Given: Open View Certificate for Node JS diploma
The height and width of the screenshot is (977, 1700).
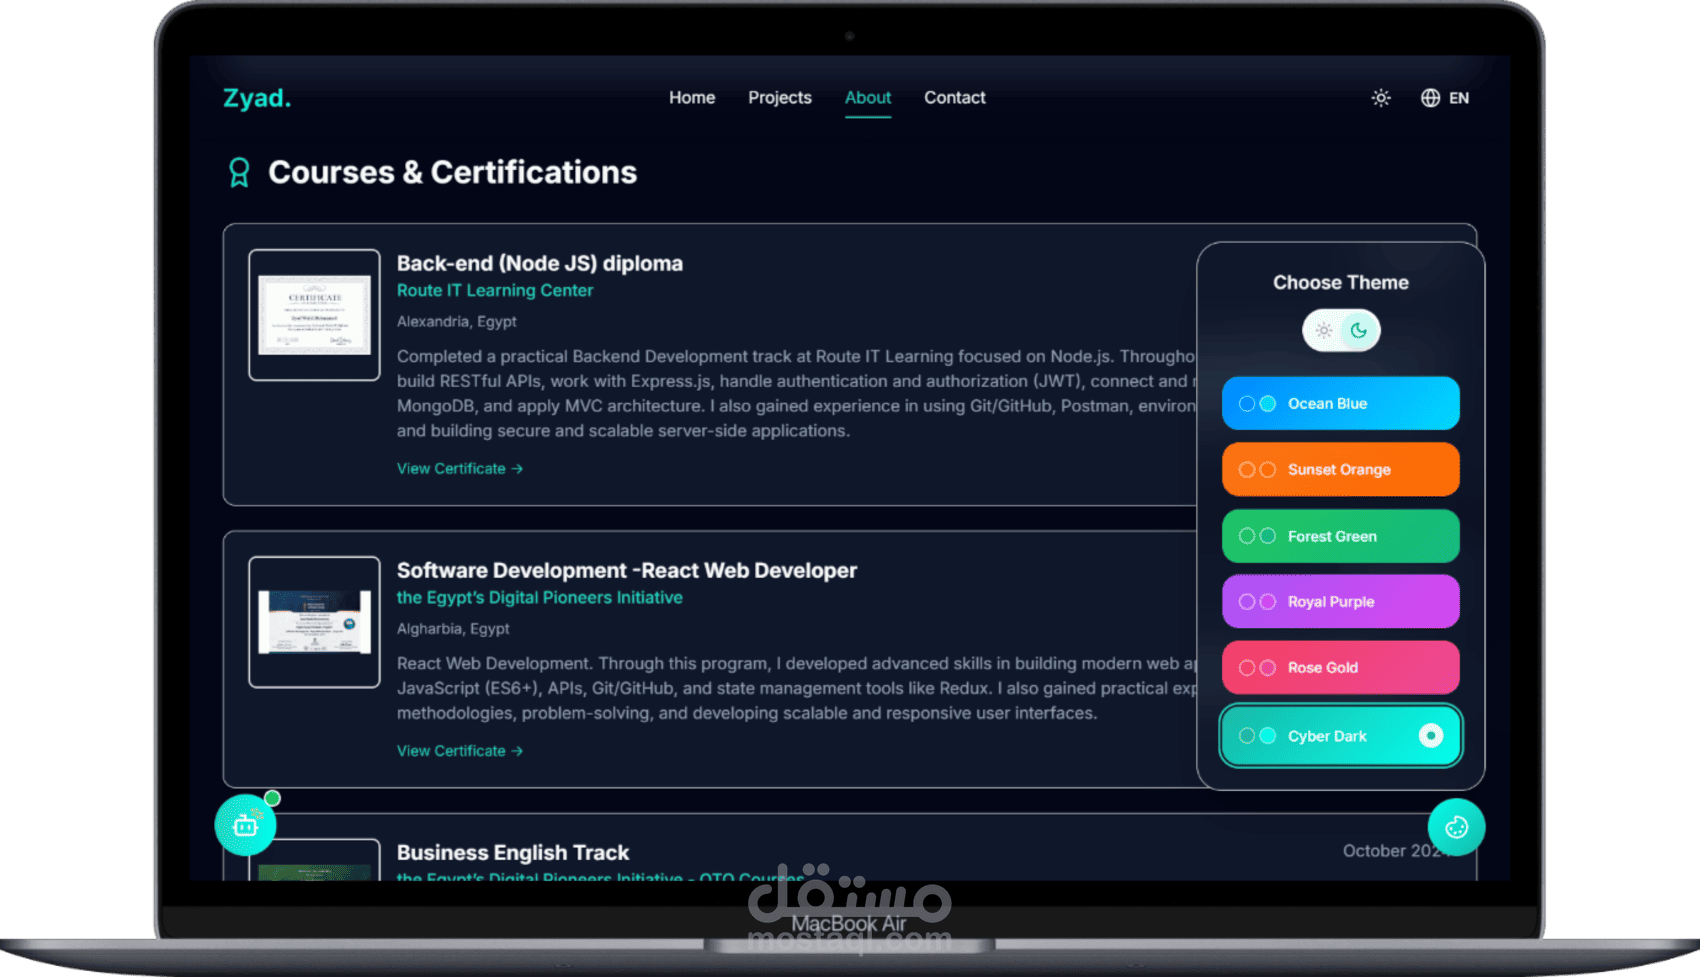Looking at the screenshot, I should [460, 469].
